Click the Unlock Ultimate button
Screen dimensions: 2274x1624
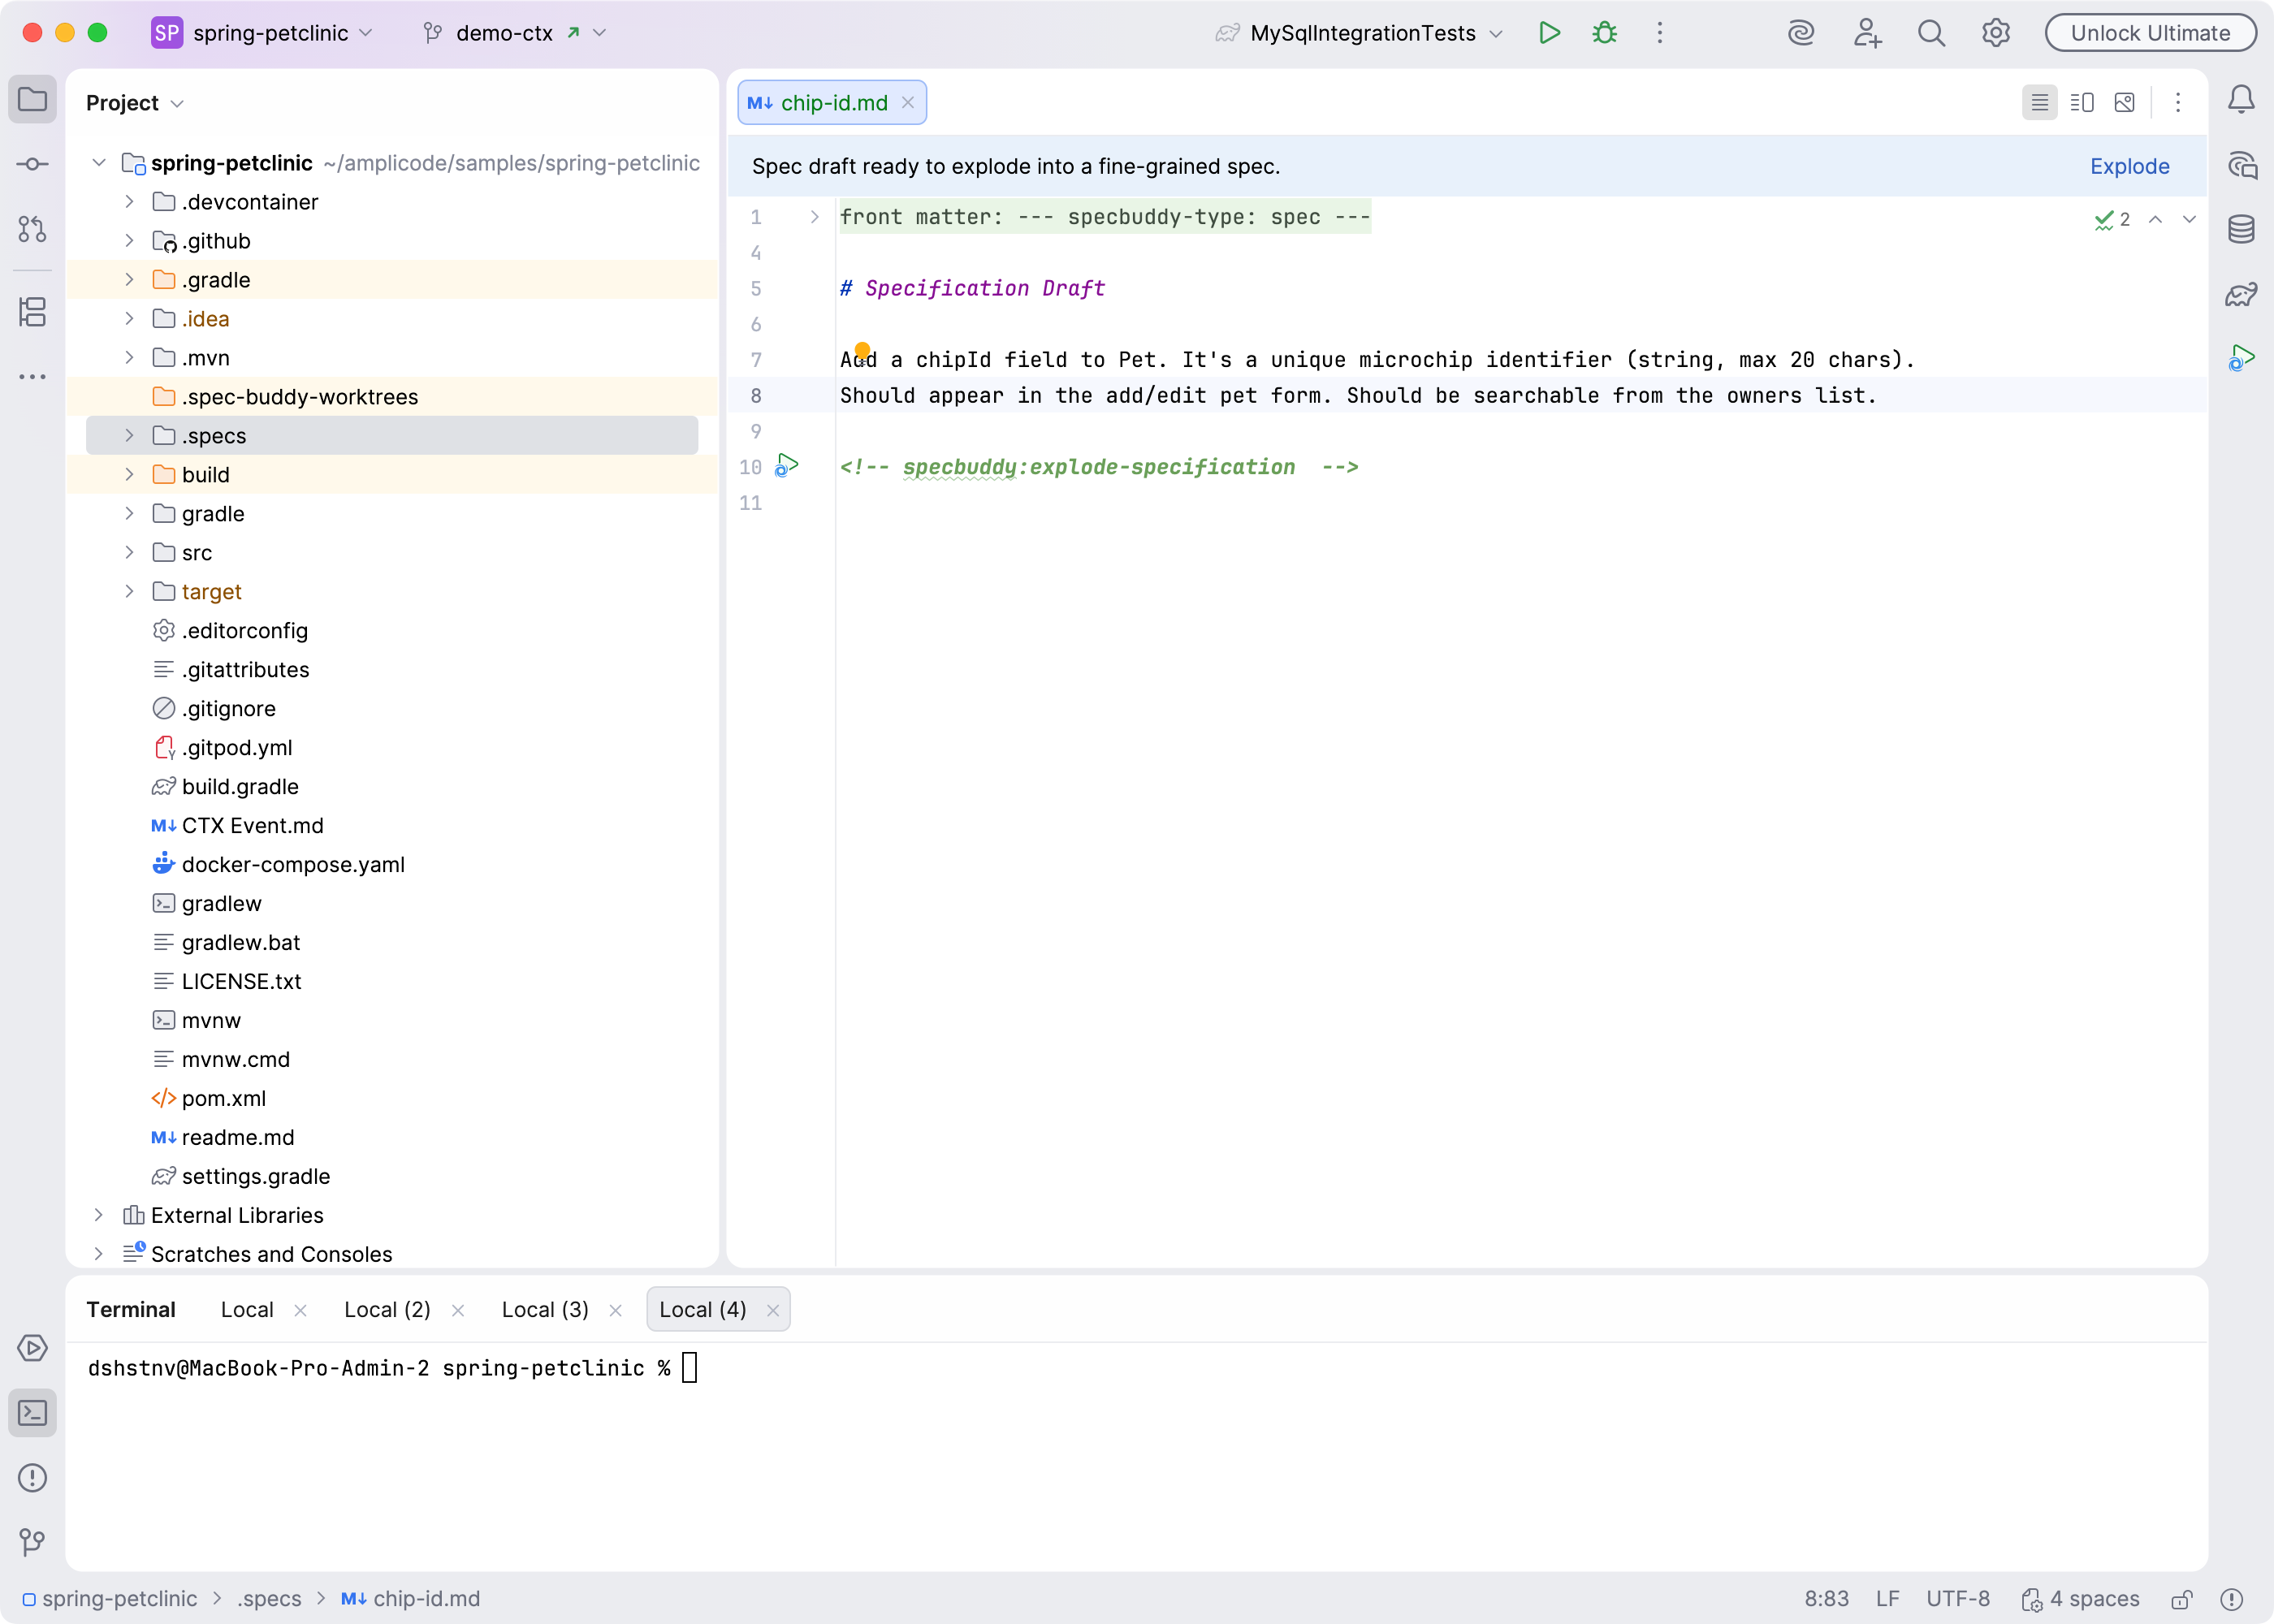pos(2149,33)
